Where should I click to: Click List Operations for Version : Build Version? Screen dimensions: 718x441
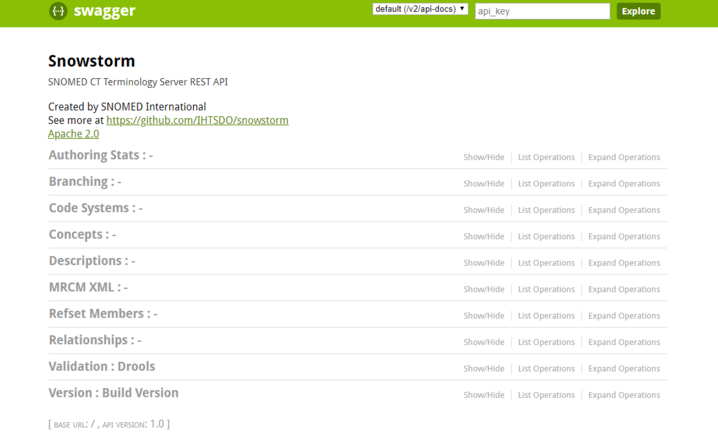(x=546, y=395)
